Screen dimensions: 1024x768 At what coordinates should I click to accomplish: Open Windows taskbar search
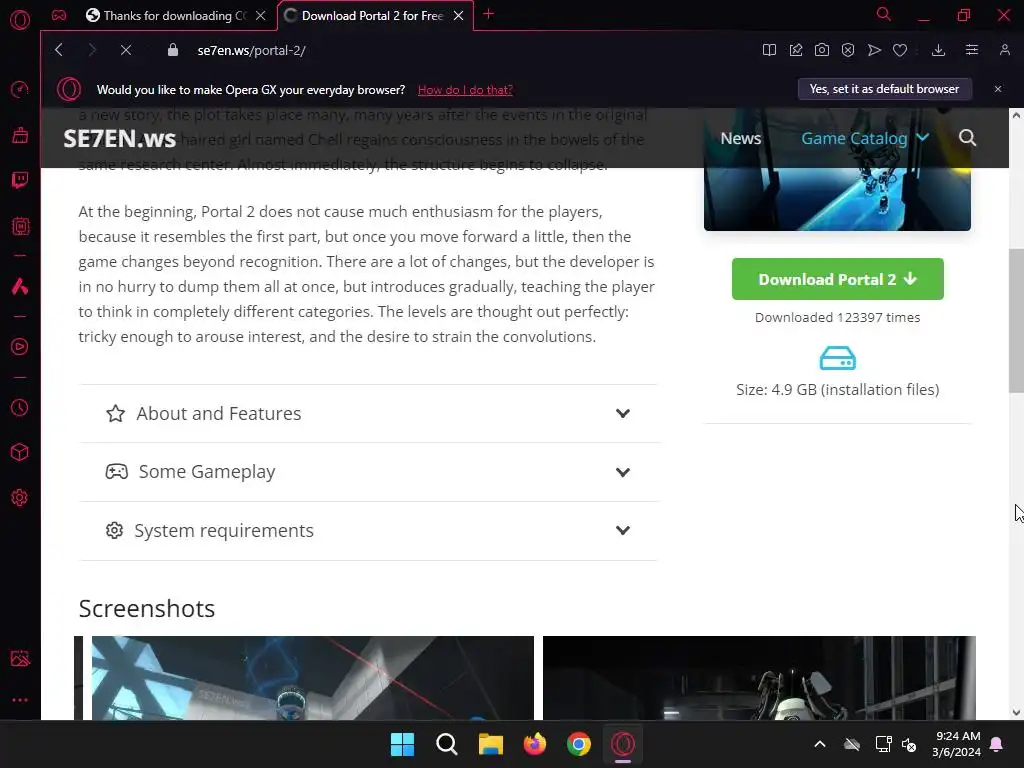pyautogui.click(x=447, y=744)
